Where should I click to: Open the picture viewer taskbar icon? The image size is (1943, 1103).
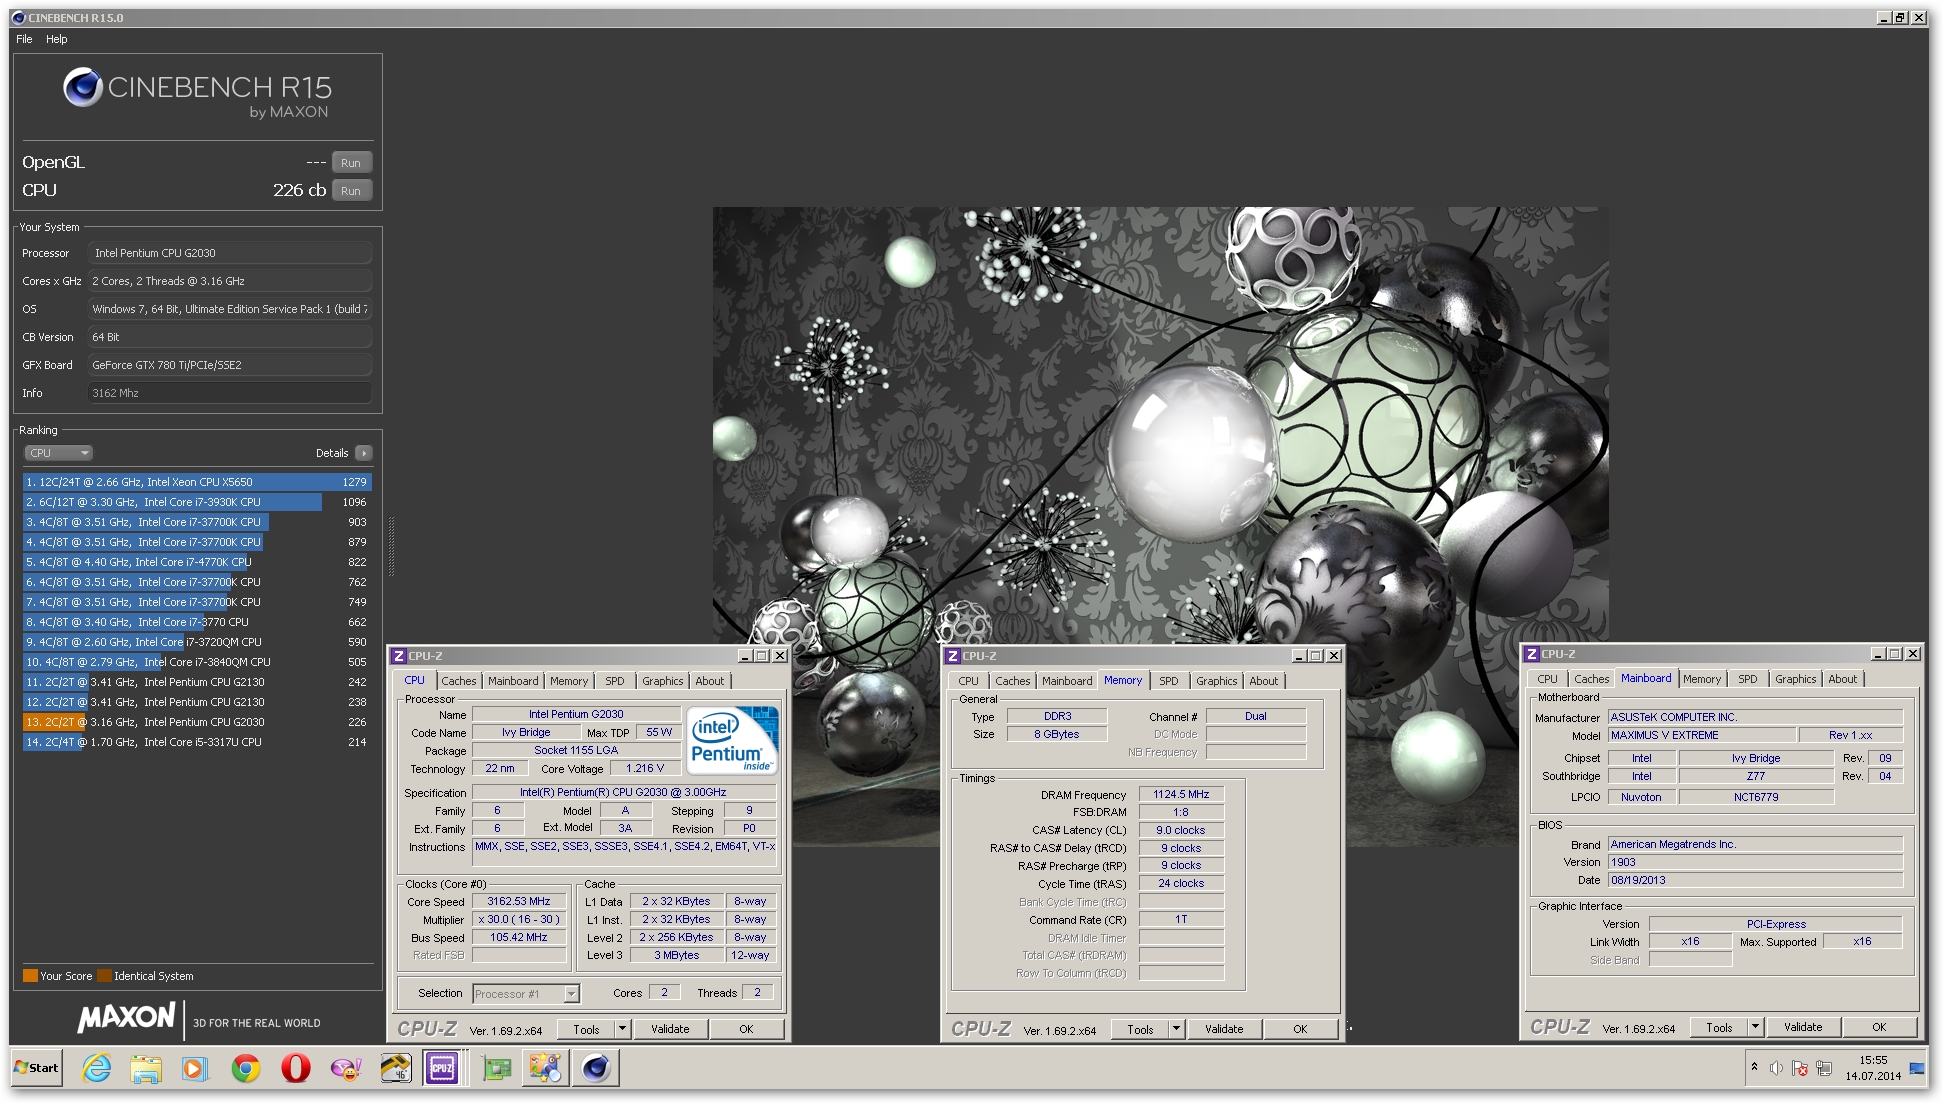545,1068
